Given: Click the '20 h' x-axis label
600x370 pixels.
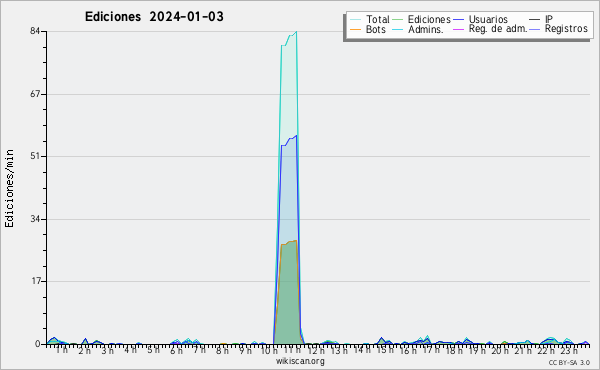Looking at the screenshot, I should tap(500, 350).
